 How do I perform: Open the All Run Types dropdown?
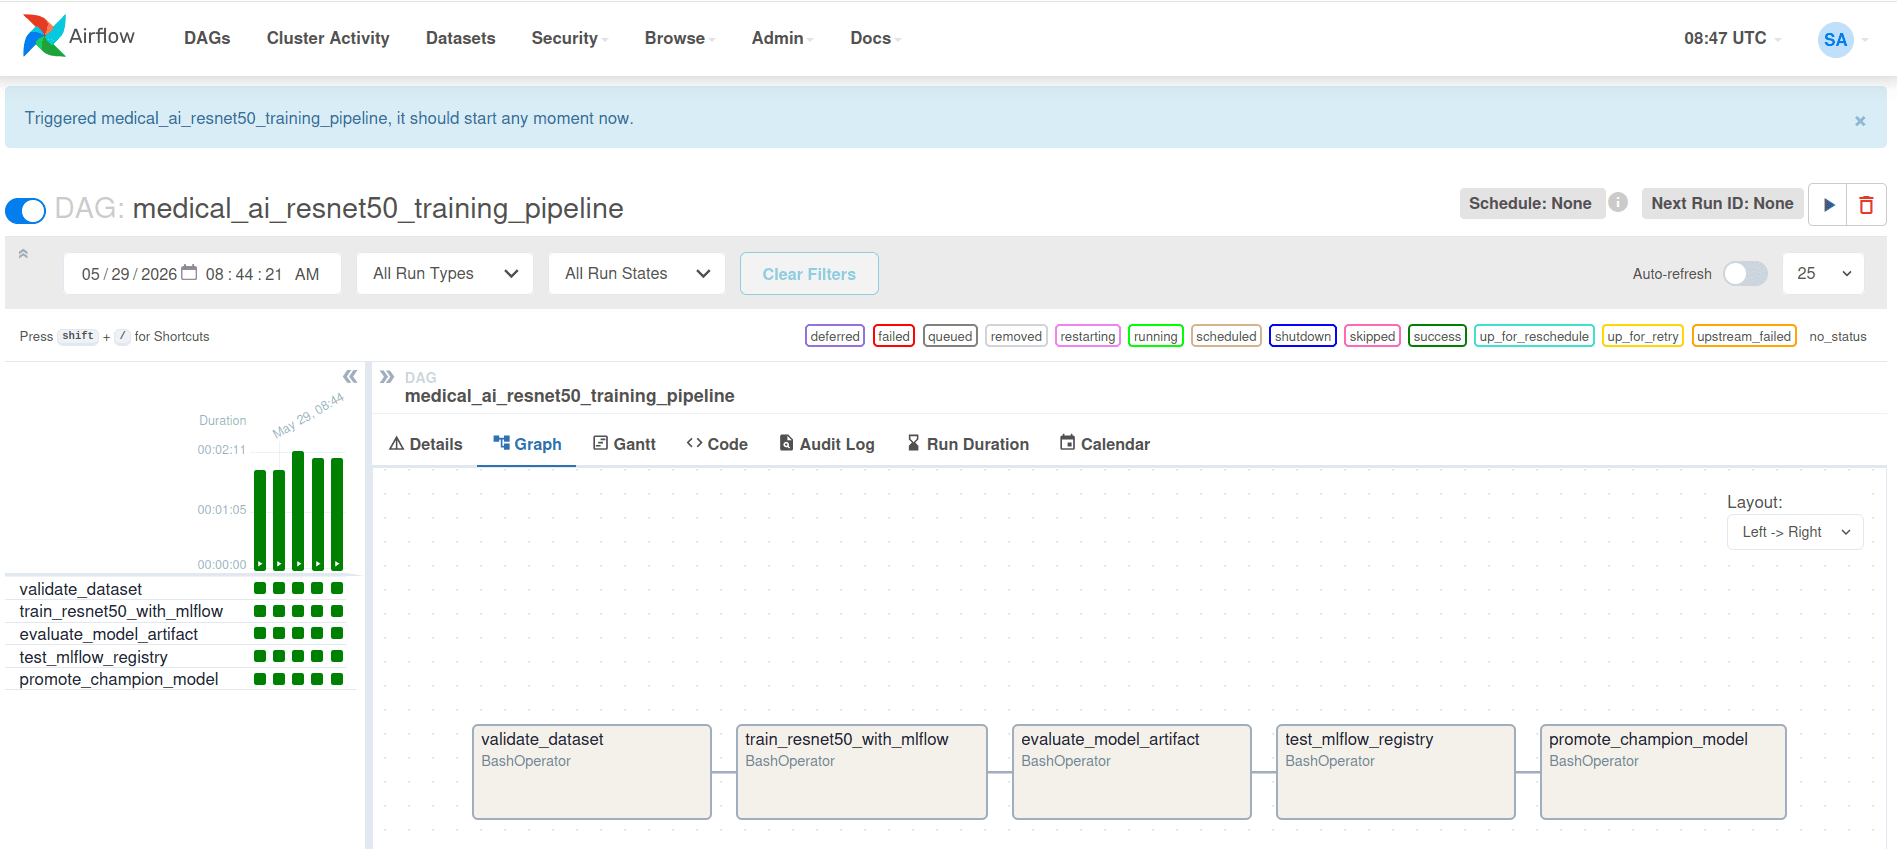tap(444, 274)
